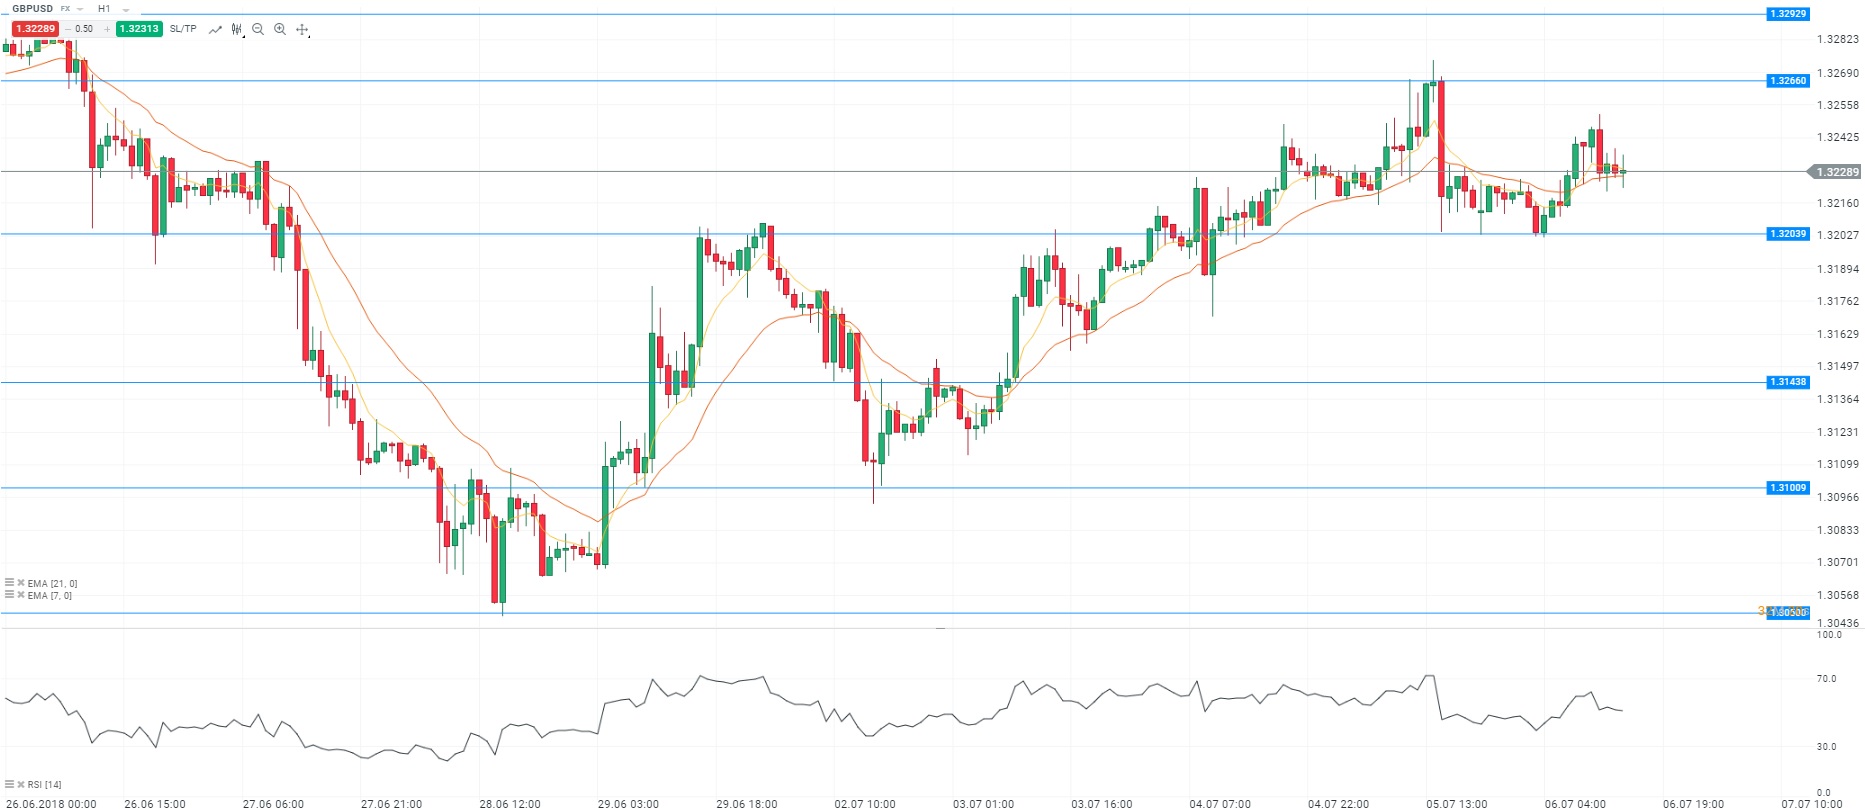Viewport: 1865px width, 809px height.
Task: Zoom in the chart
Action: [x=280, y=30]
